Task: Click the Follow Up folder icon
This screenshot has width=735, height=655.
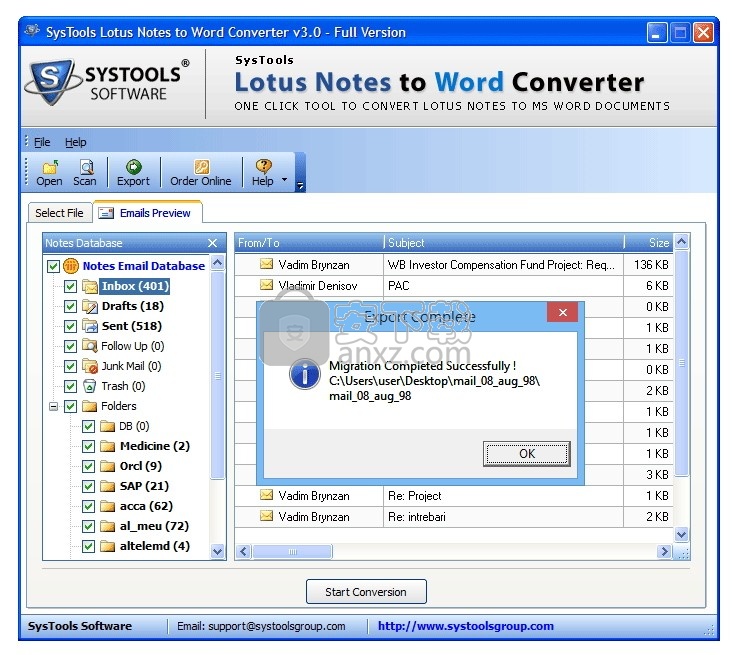Action: tap(90, 346)
